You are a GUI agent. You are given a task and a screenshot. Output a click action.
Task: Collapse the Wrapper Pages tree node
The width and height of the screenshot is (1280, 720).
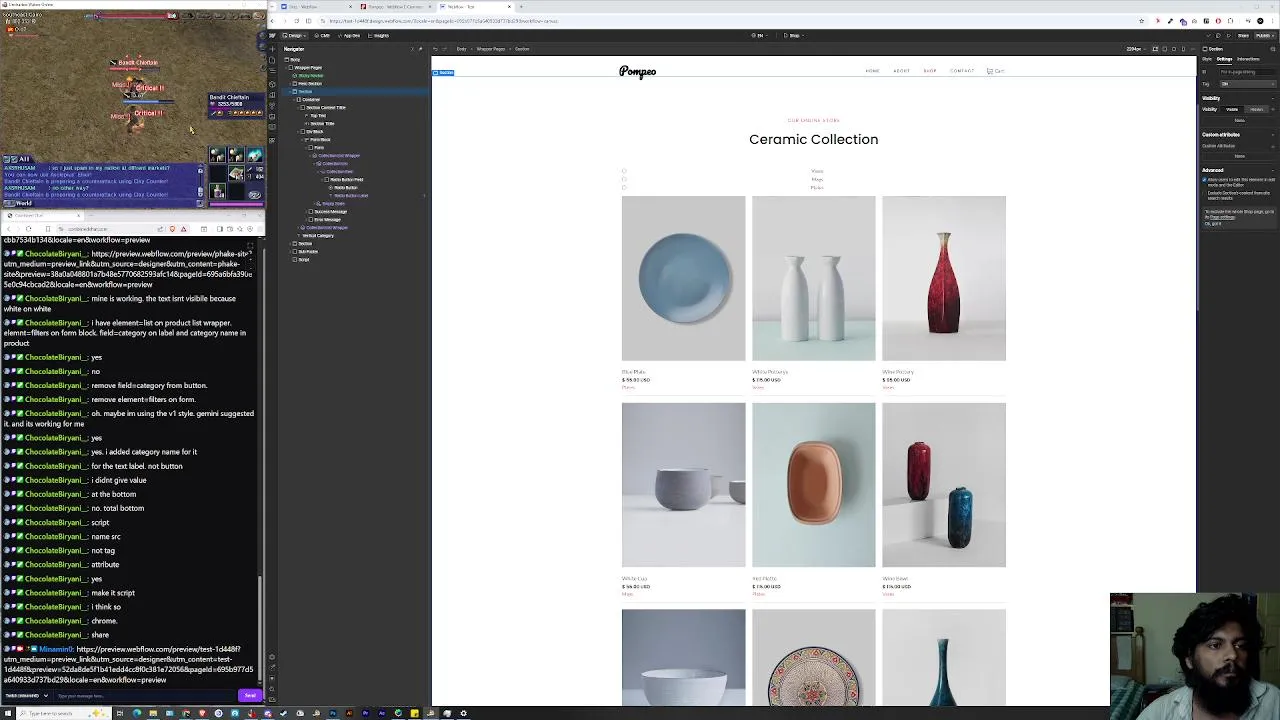[286, 68]
